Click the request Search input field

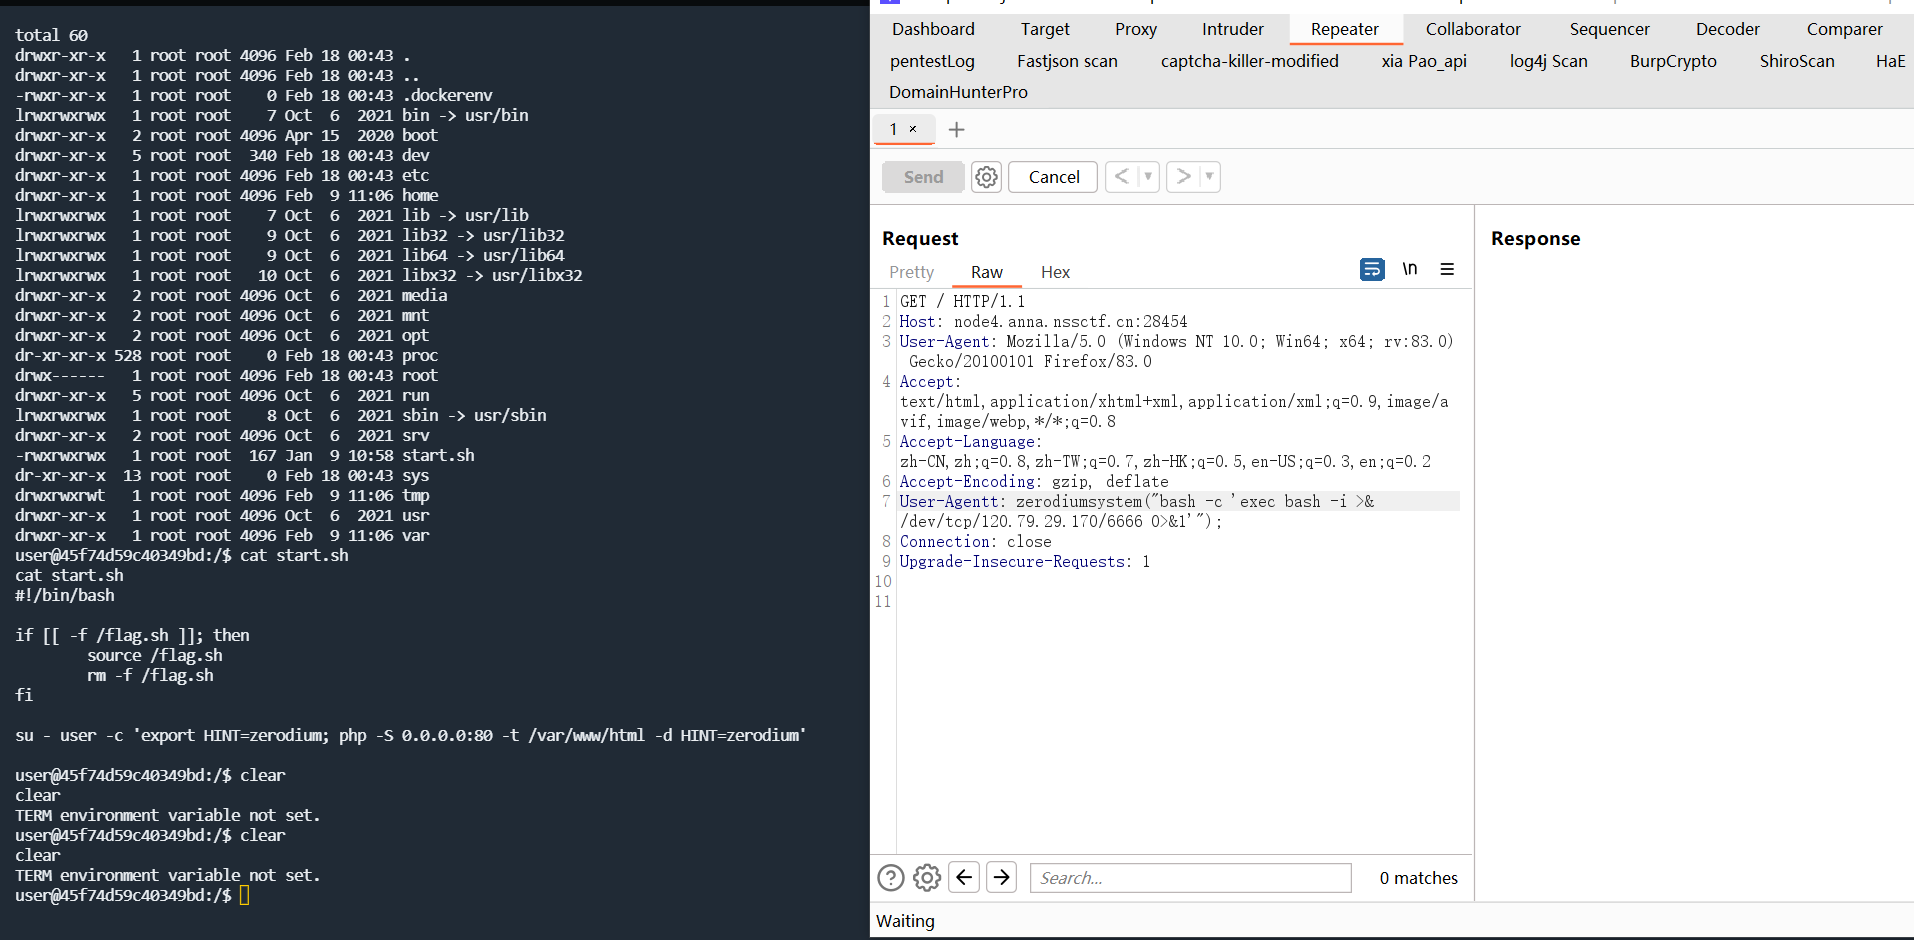tap(1190, 878)
